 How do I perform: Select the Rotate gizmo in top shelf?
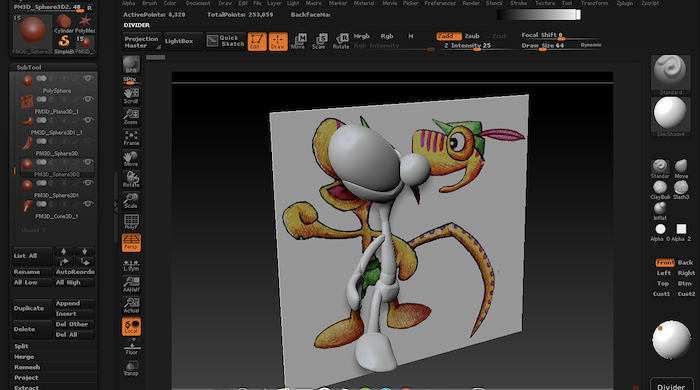341,41
